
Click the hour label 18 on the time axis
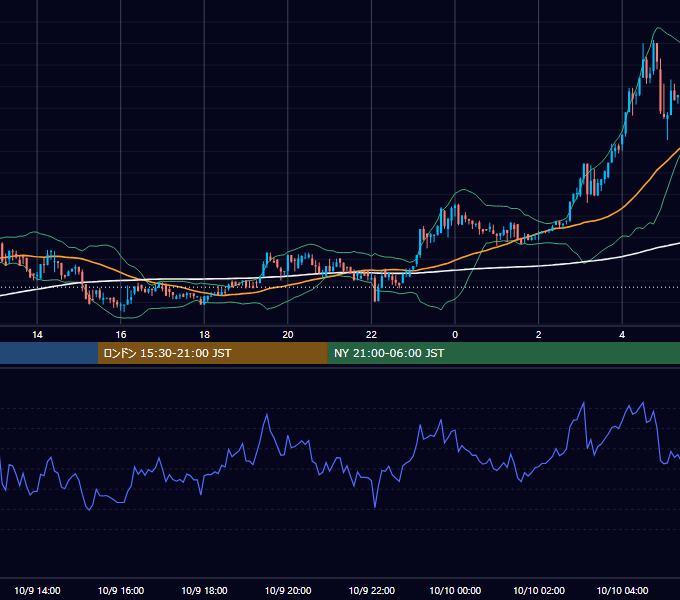point(204,335)
